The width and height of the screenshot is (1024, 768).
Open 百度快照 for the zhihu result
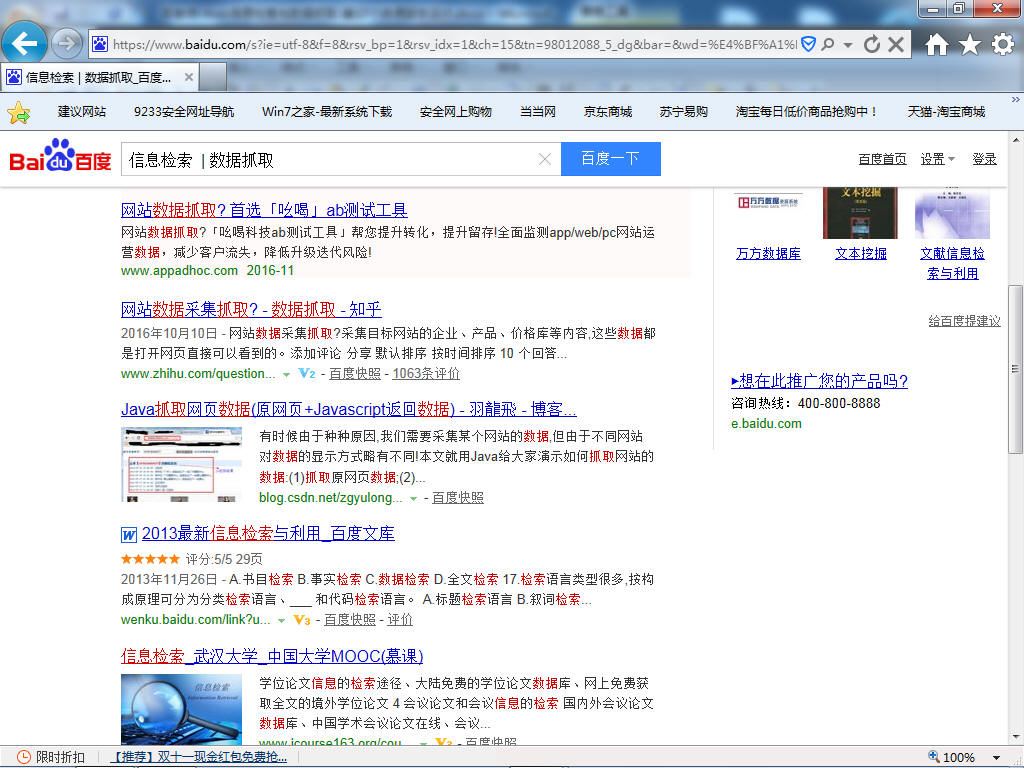pyautogui.click(x=355, y=374)
